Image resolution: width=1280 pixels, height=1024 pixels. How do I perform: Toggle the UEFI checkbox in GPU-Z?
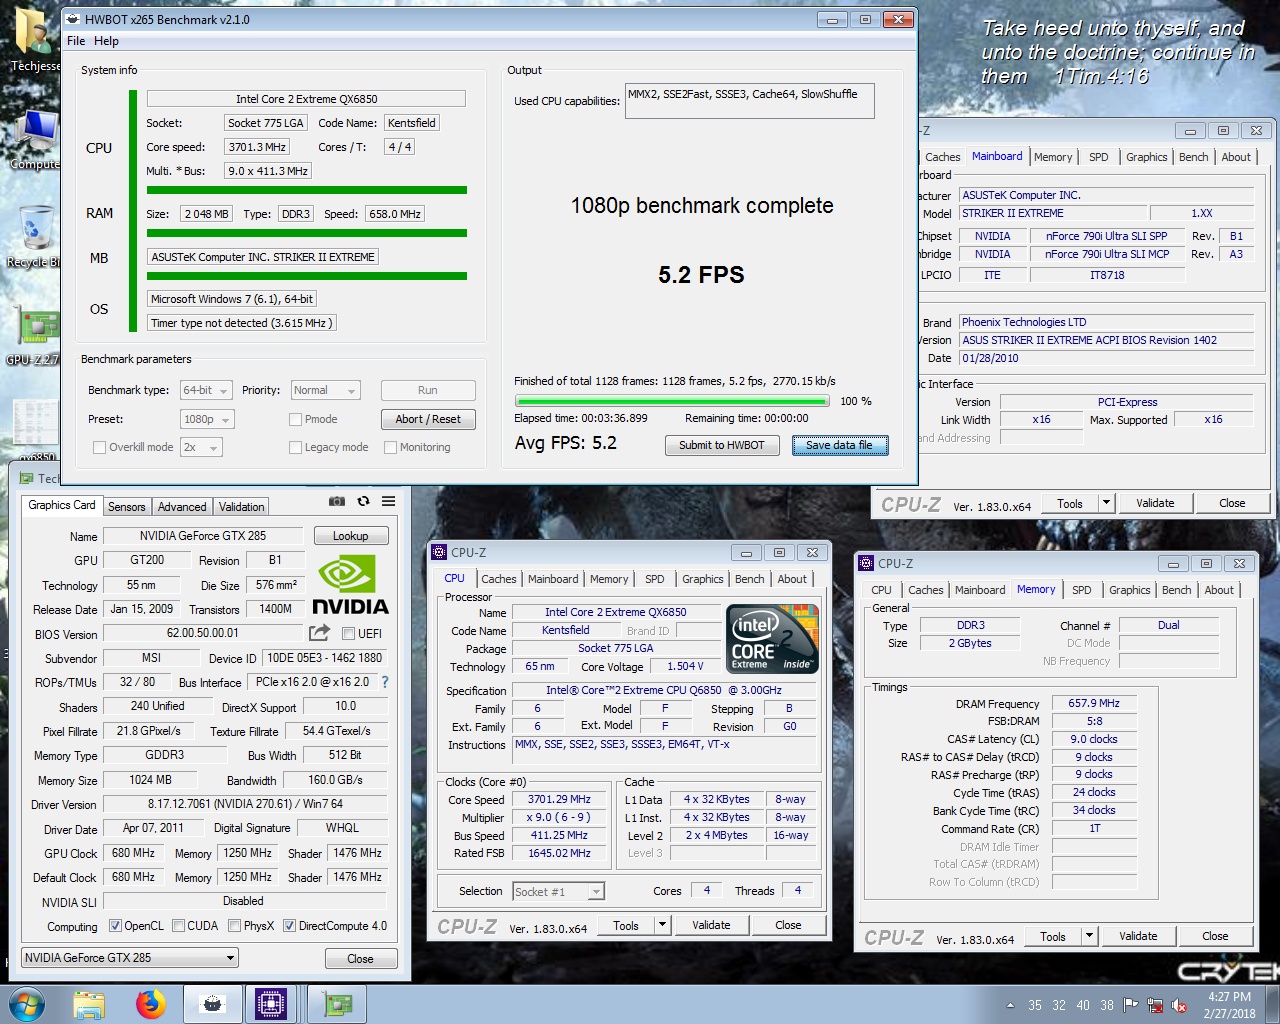pos(348,633)
